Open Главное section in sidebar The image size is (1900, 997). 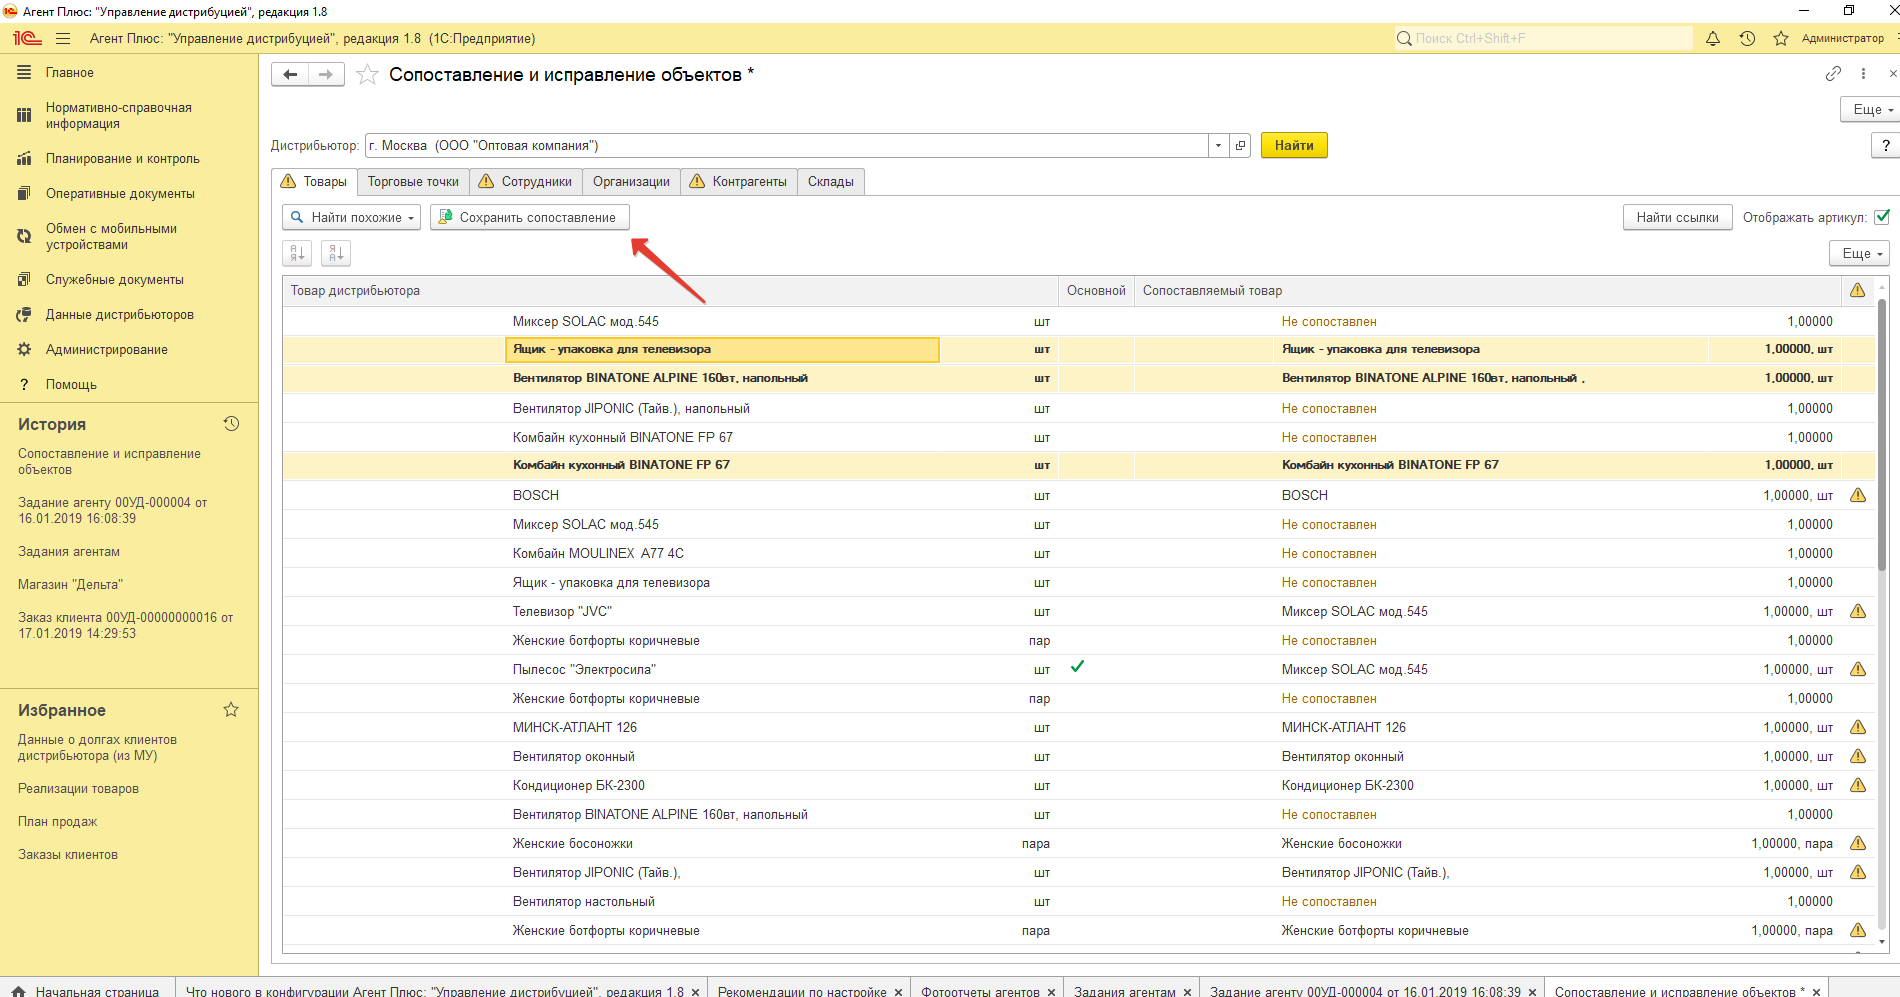[70, 73]
